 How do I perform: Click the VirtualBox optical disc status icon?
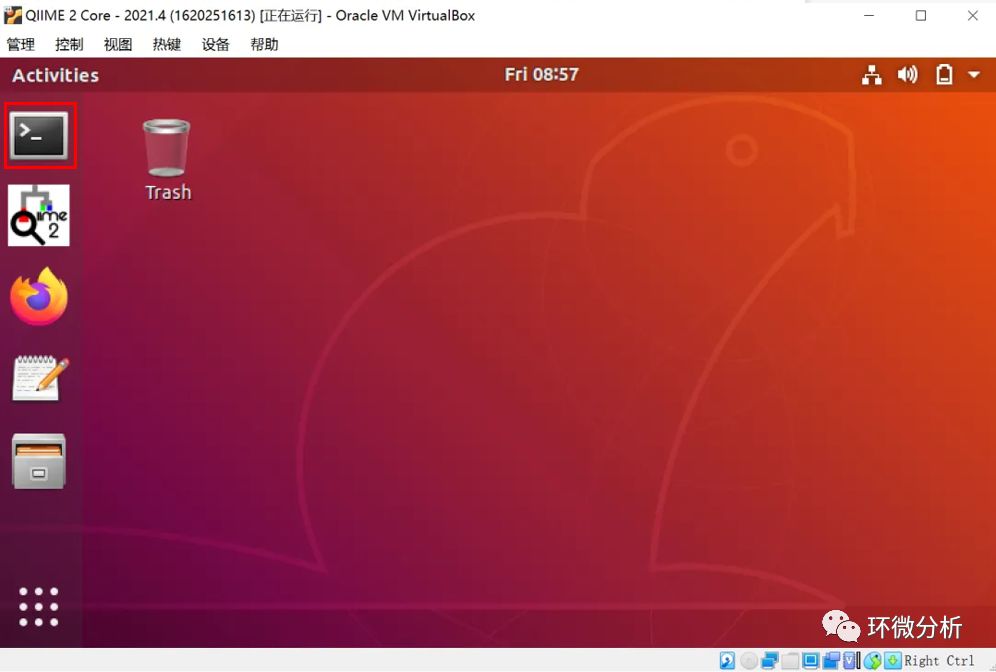(748, 661)
